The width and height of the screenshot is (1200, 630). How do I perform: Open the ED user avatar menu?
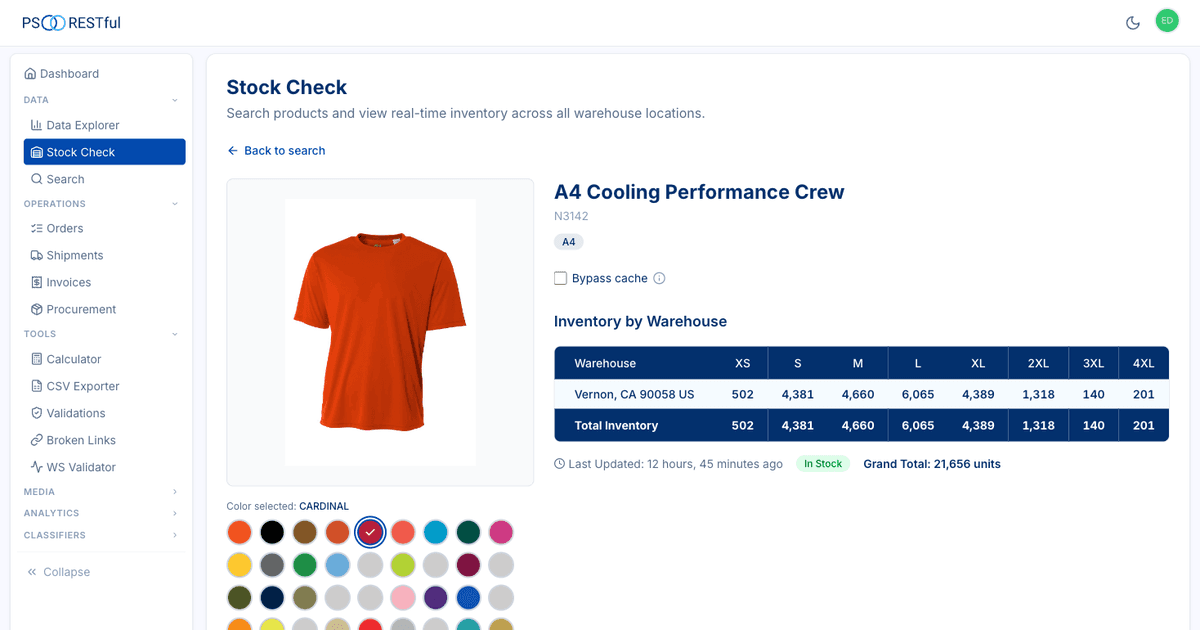point(1167,20)
